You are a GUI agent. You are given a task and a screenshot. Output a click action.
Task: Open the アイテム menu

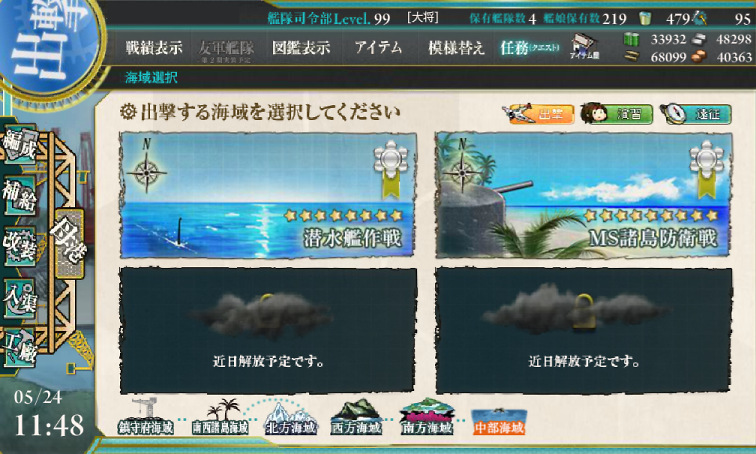pos(378,47)
